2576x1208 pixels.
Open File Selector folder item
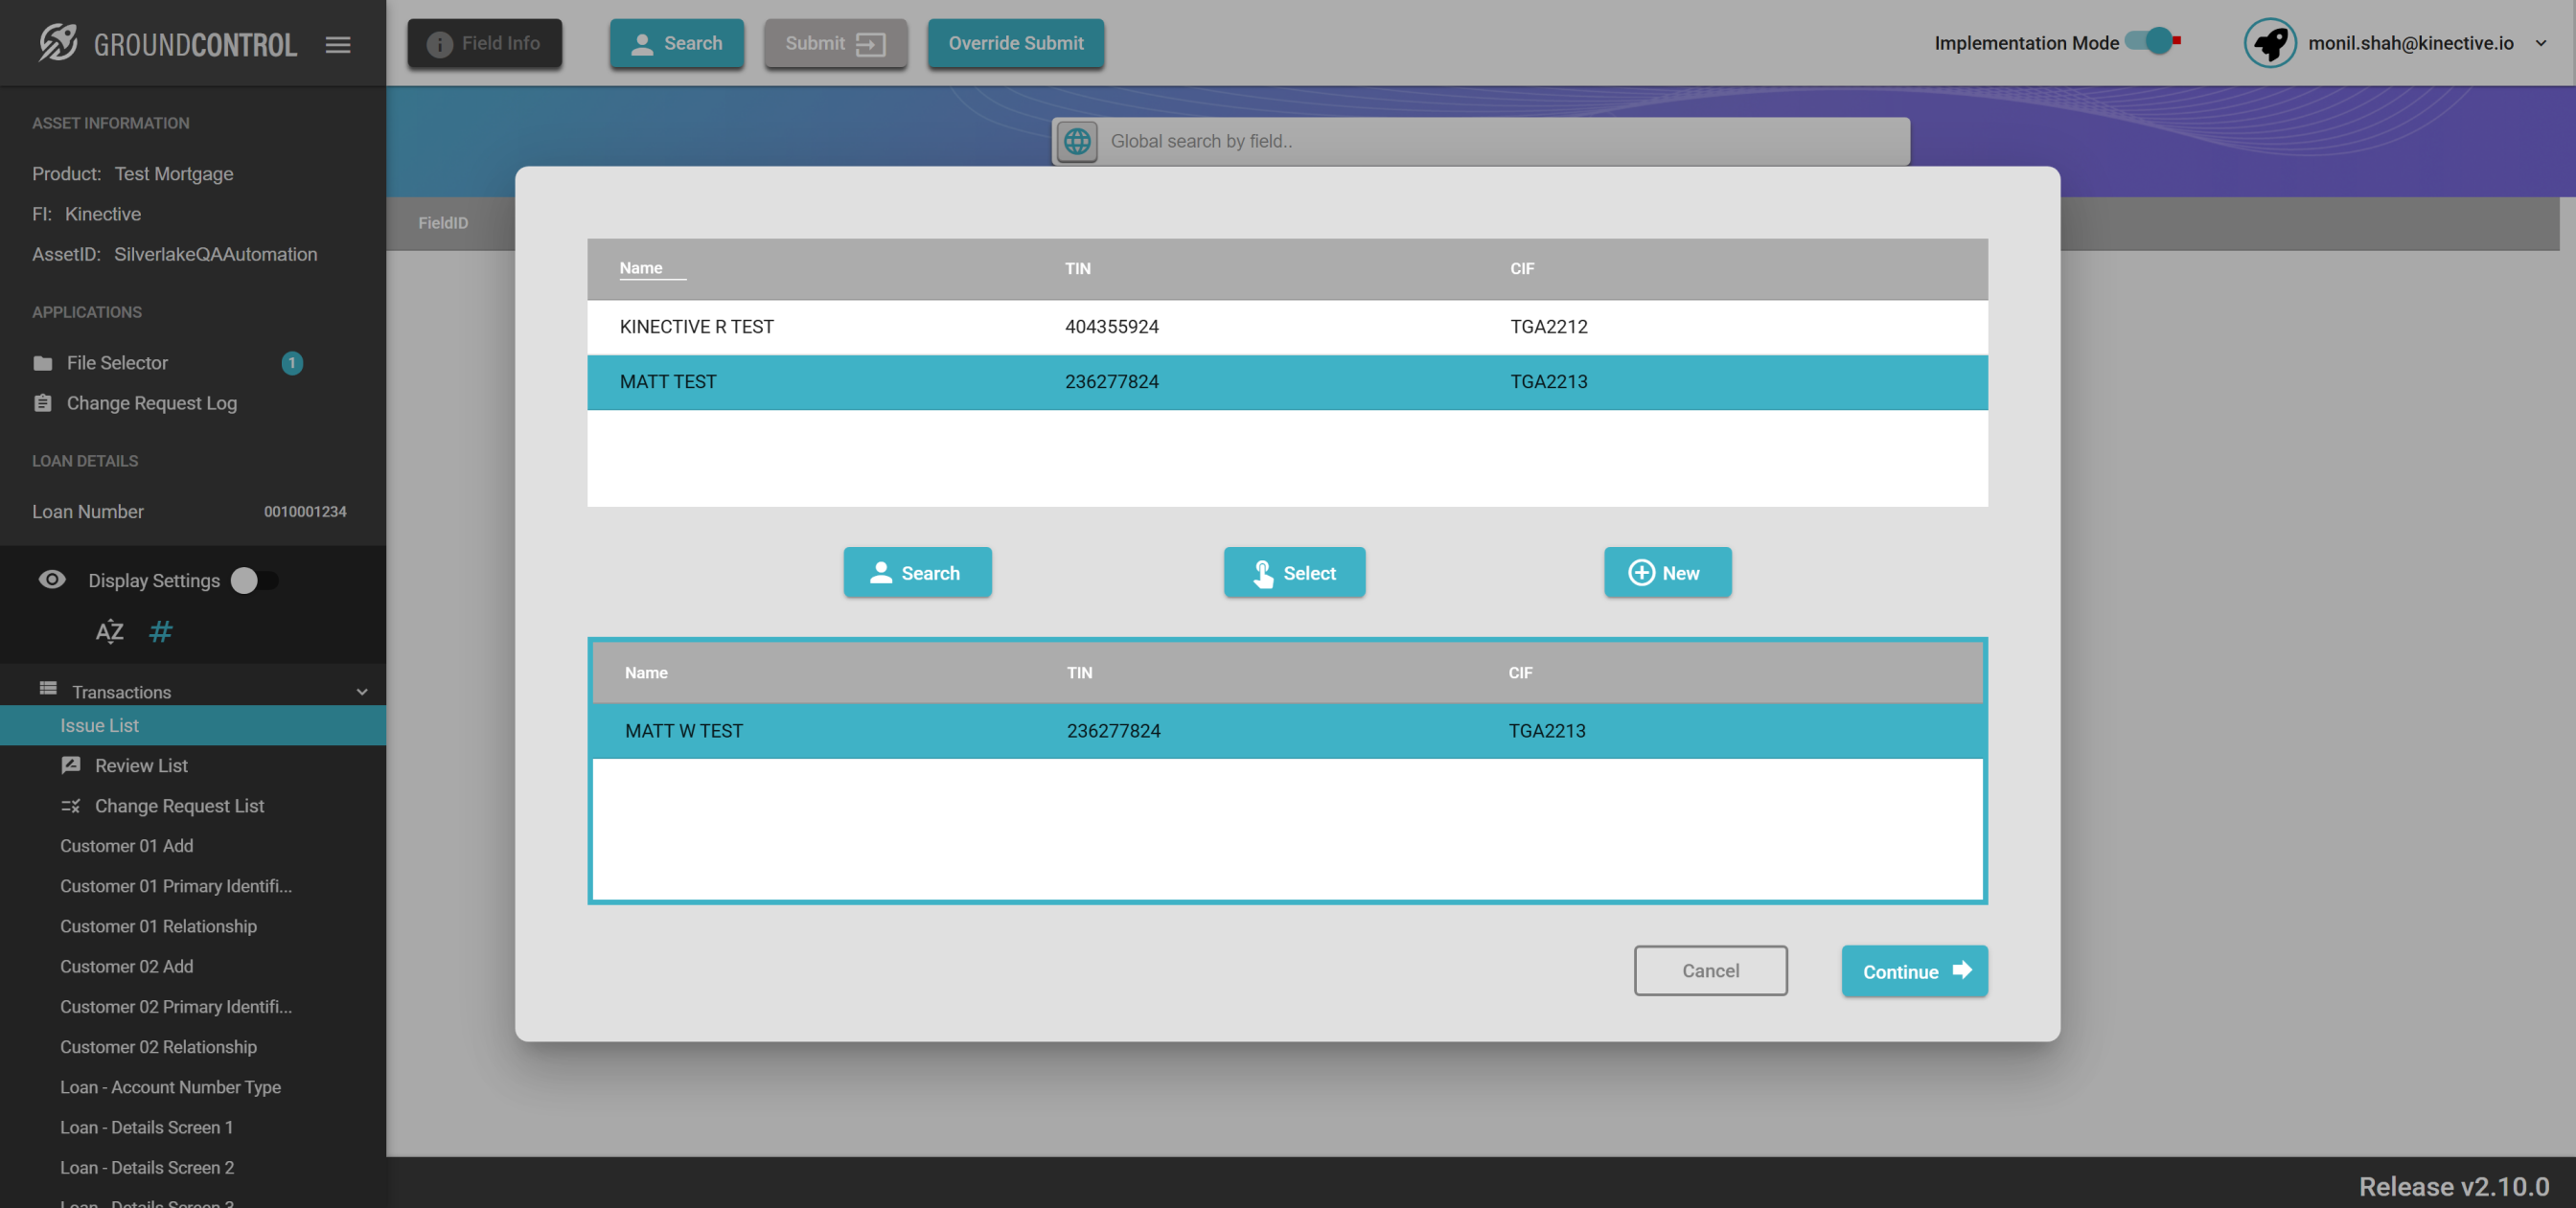tap(117, 363)
